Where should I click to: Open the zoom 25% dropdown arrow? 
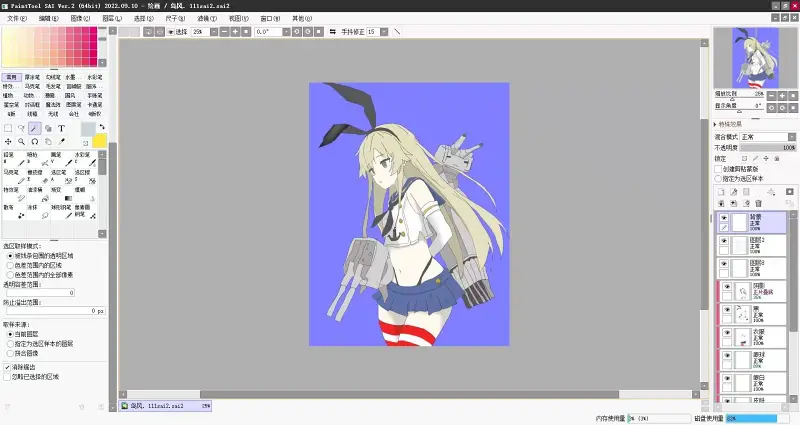214,32
